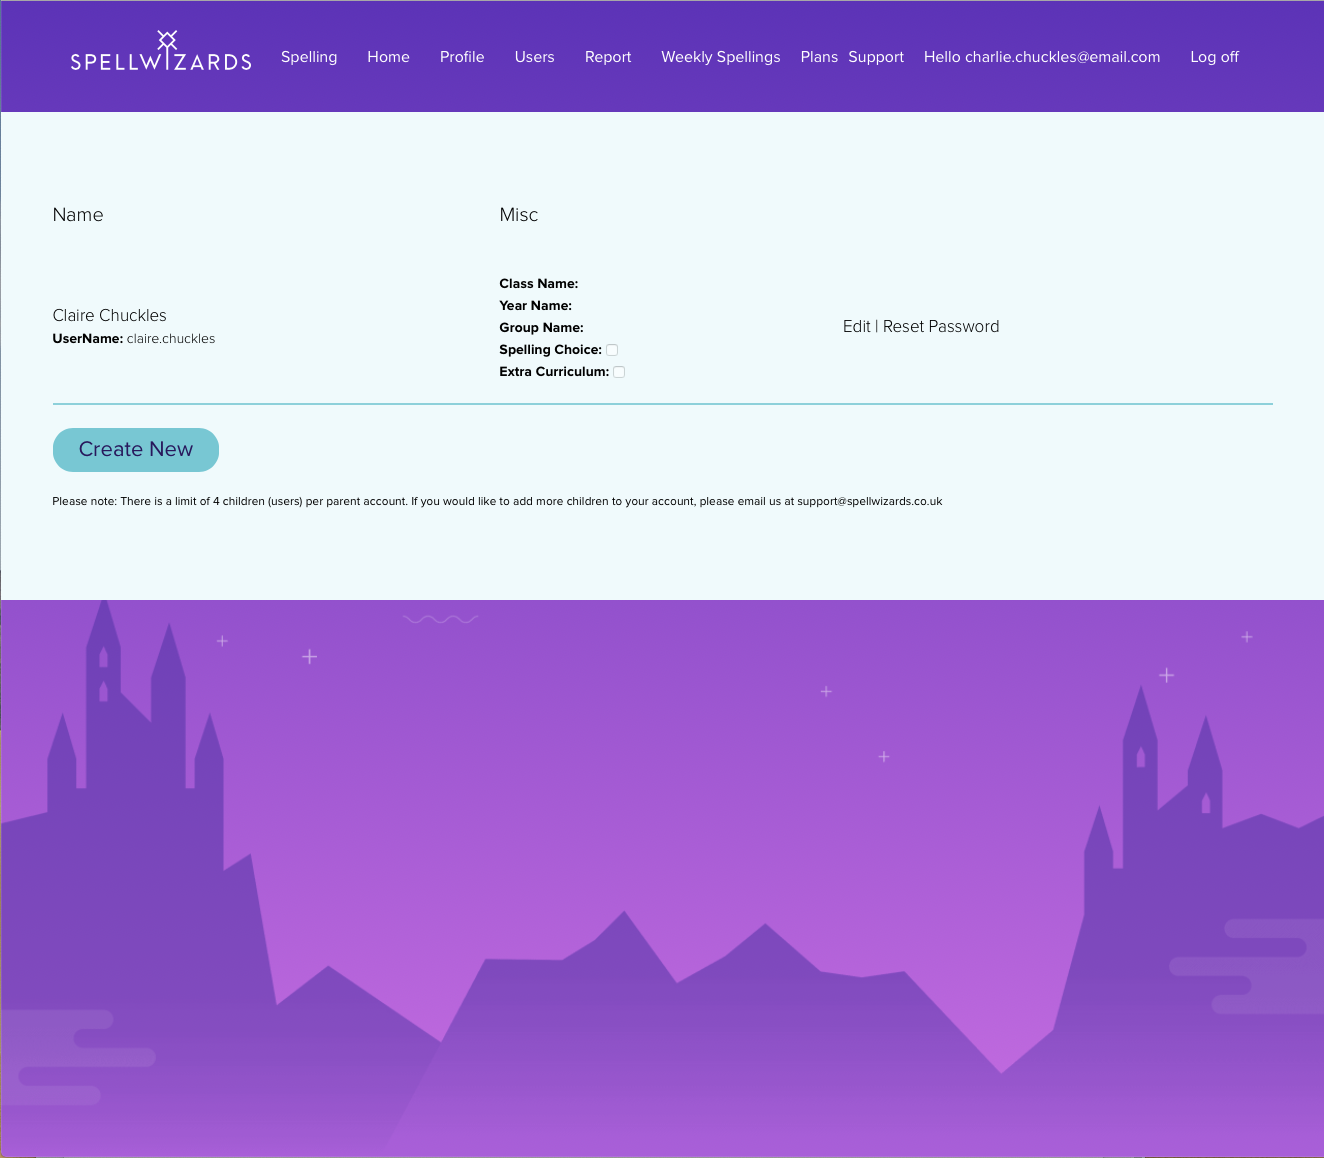Log off from the account
Viewport: 1324px width, 1158px height.
point(1214,57)
